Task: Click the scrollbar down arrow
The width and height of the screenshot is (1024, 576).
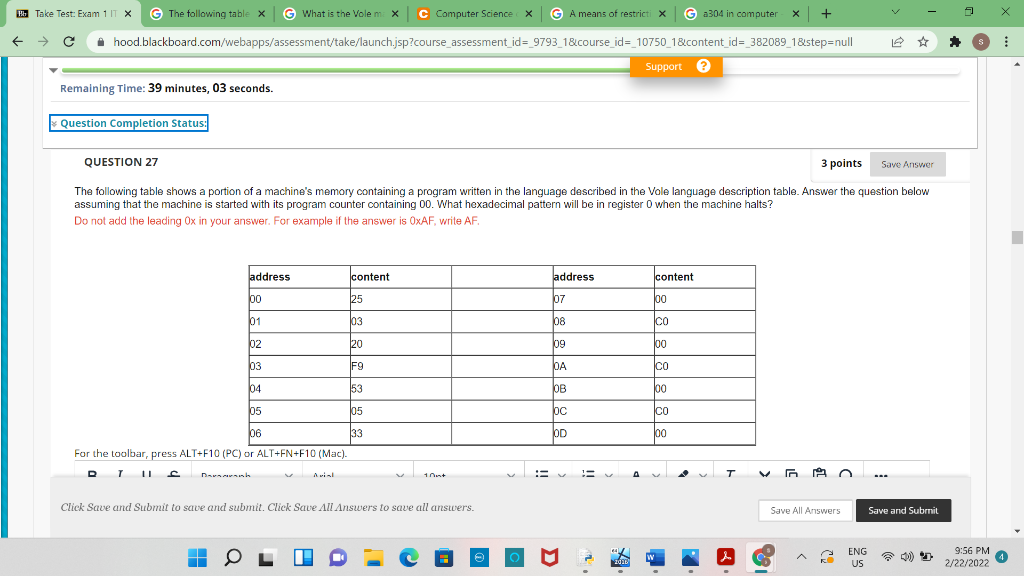Action: click(1017, 531)
